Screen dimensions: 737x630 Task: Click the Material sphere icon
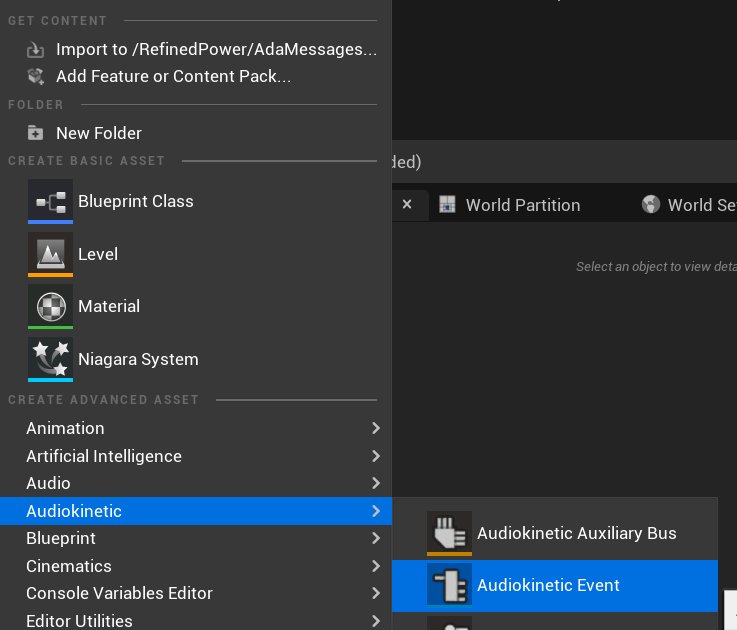pyautogui.click(x=50, y=307)
